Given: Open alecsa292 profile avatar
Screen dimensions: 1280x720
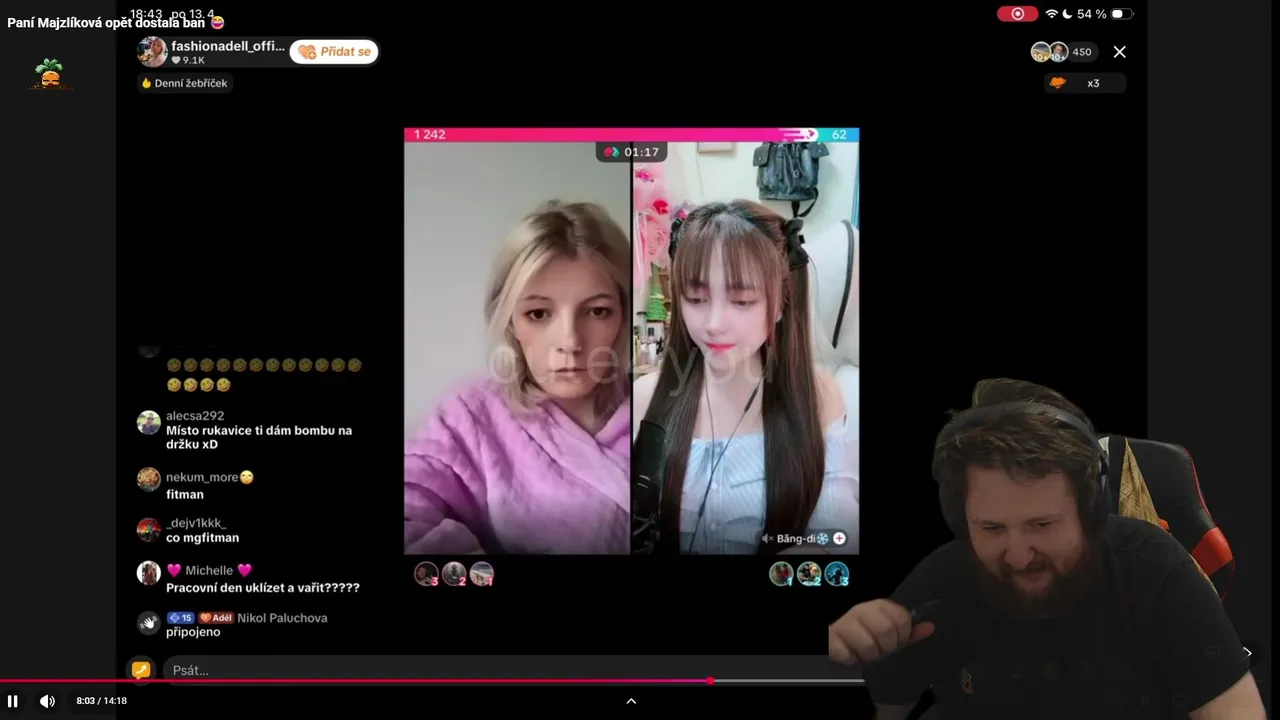Looking at the screenshot, I should pyautogui.click(x=148, y=422).
